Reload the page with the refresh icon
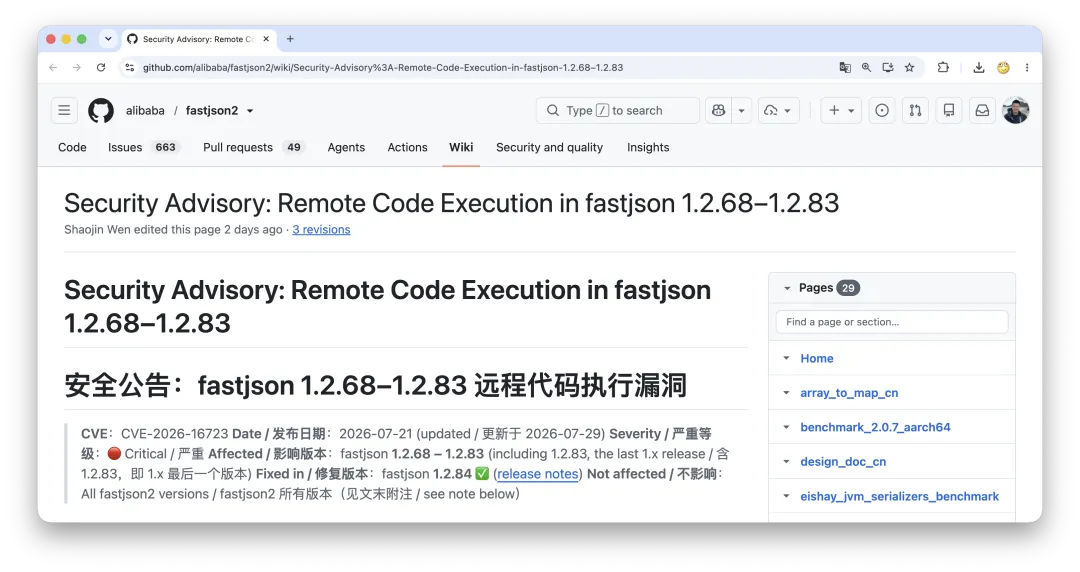Viewport: 1080px width, 572px height. [101, 68]
